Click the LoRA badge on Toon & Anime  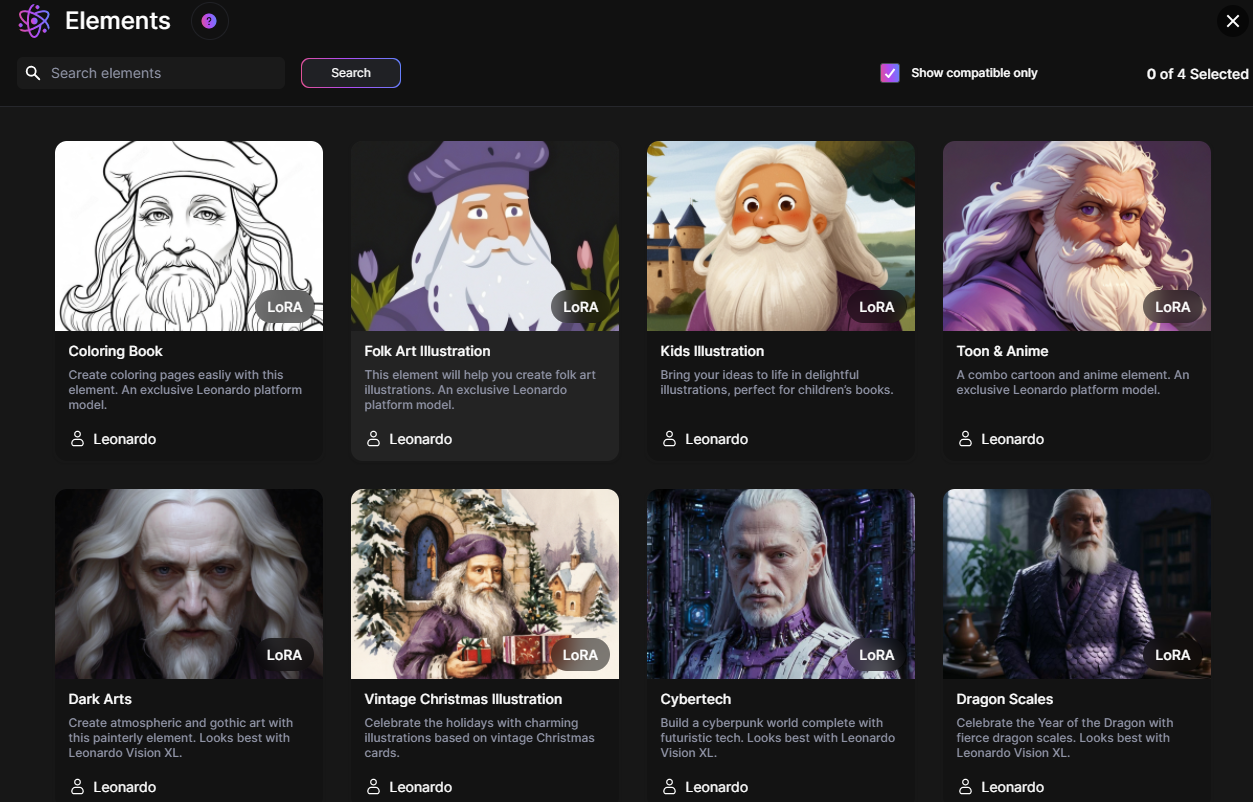click(x=1172, y=307)
